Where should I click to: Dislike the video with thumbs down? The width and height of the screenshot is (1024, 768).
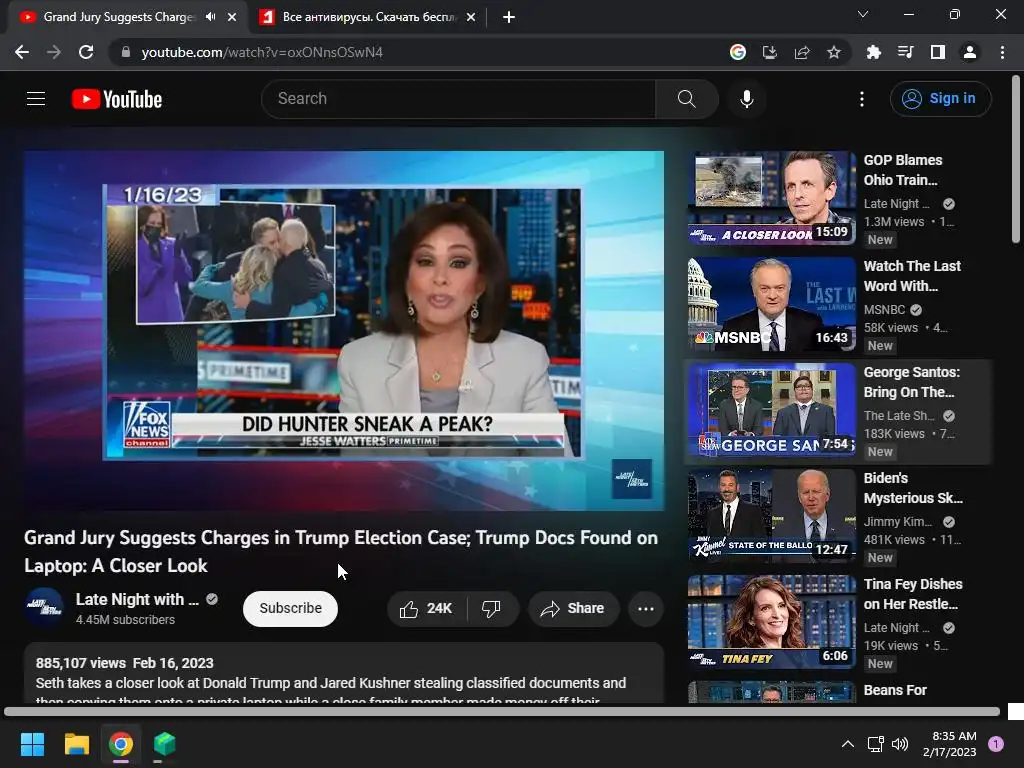[492, 609]
